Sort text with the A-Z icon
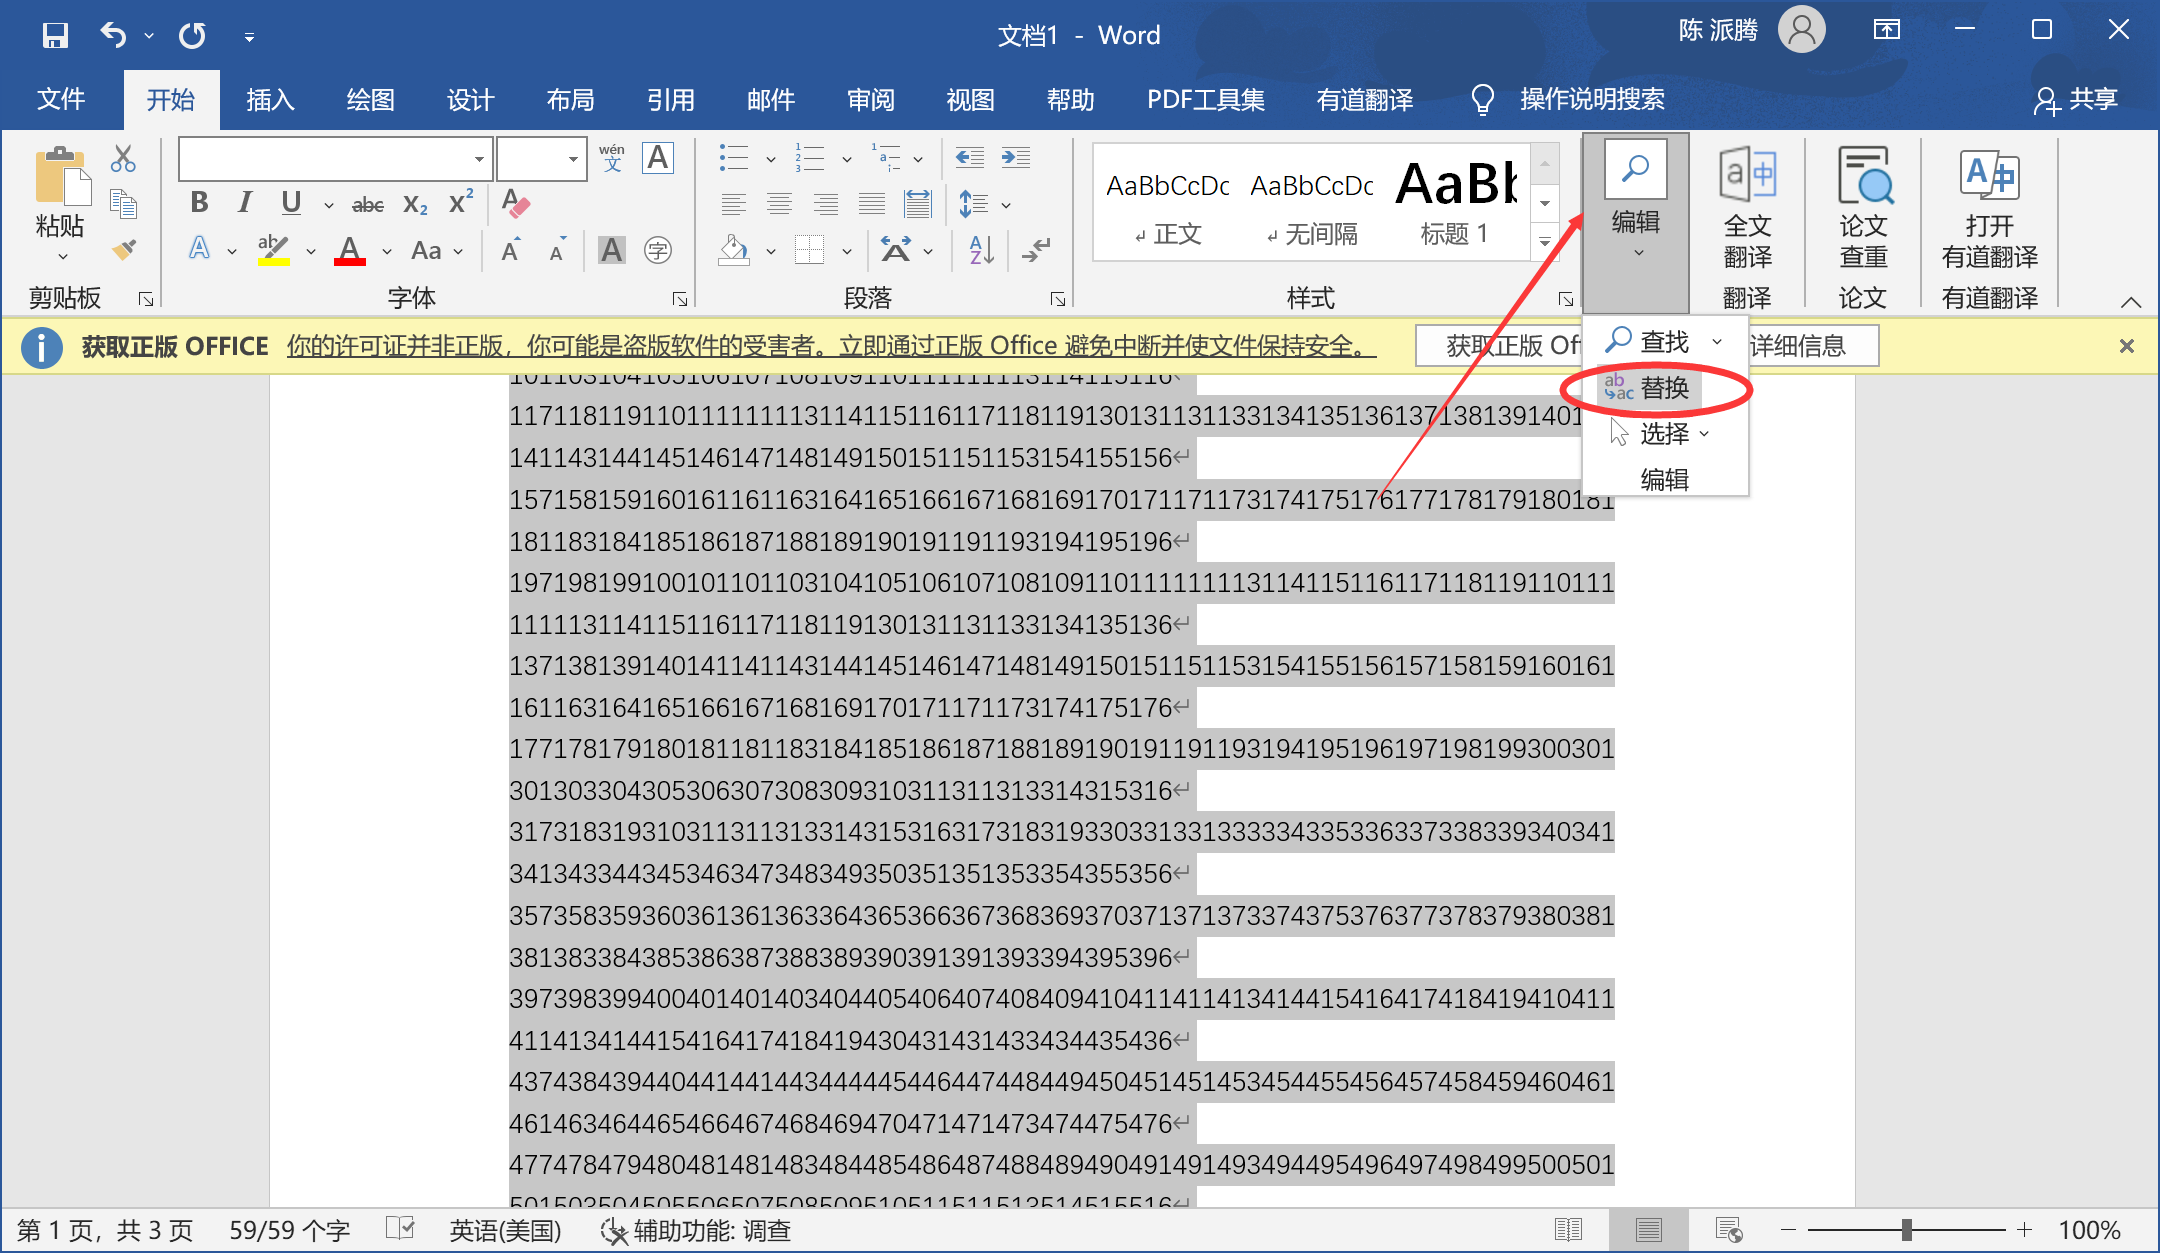This screenshot has height=1253, width=2160. pyautogui.click(x=981, y=250)
